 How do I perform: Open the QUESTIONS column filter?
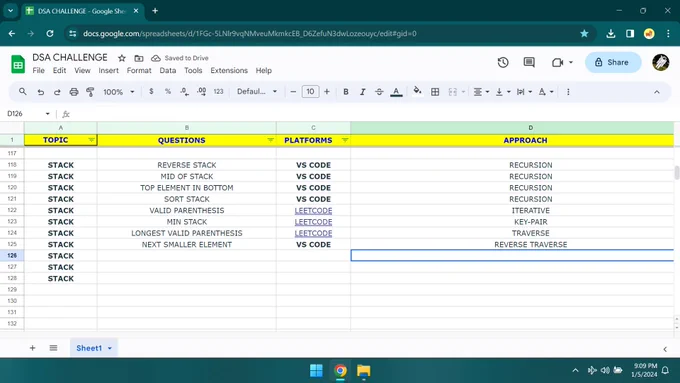pos(271,140)
